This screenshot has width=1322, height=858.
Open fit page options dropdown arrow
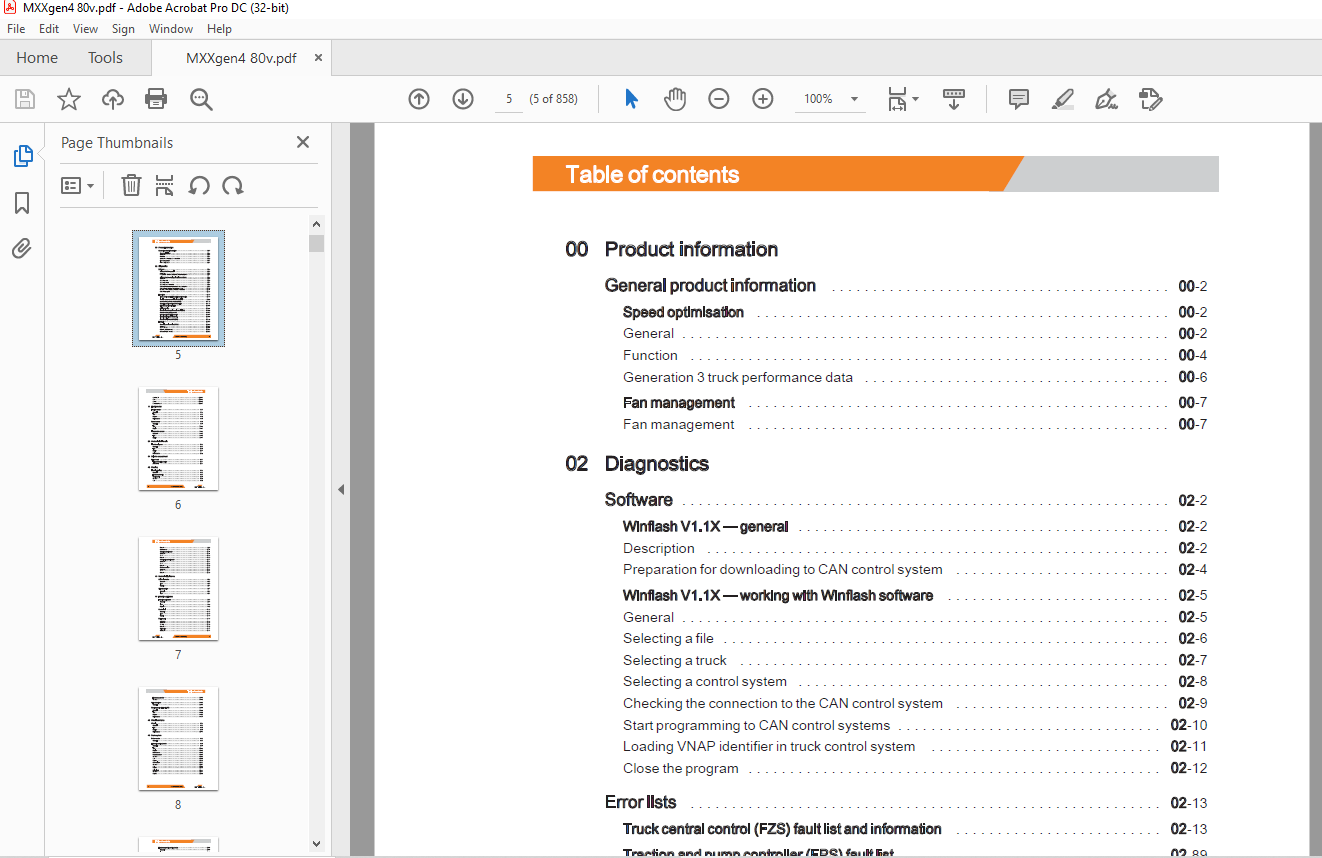915,99
